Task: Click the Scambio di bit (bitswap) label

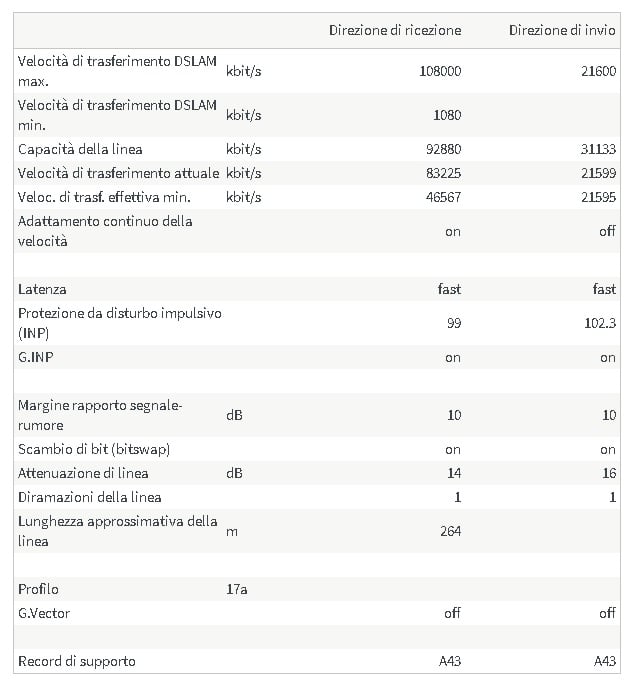Action: (x=94, y=450)
